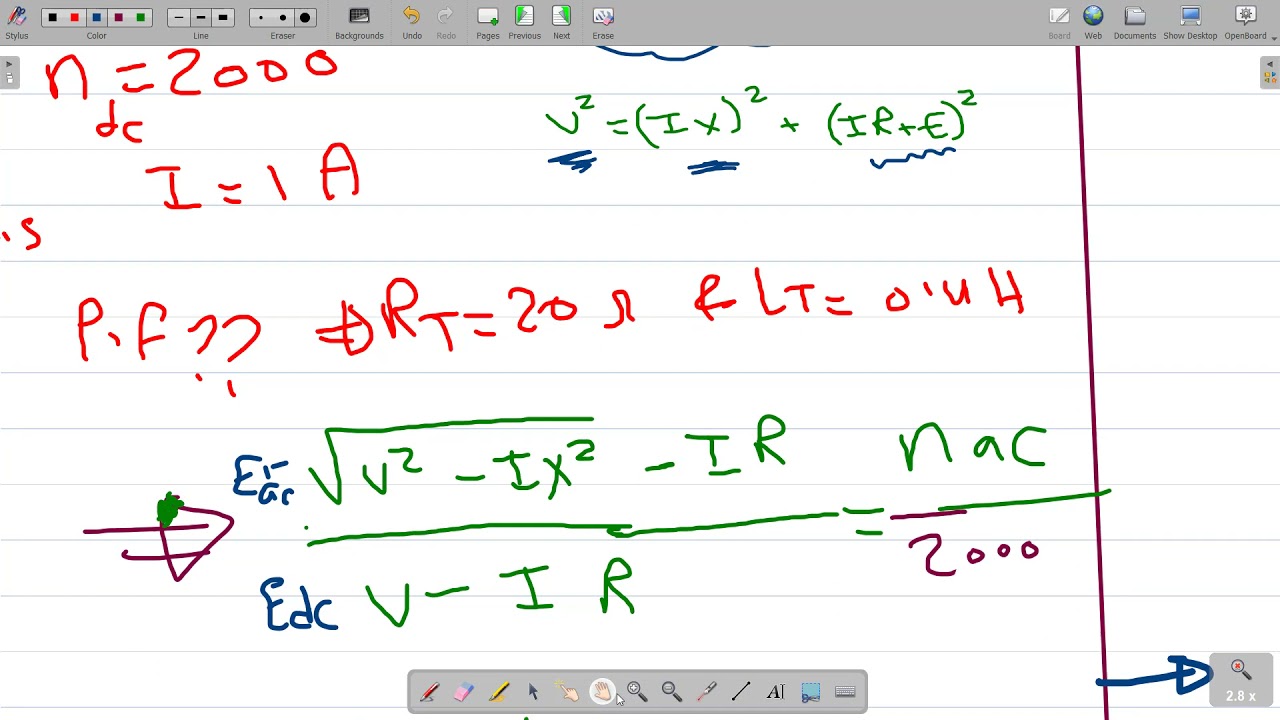Pick the large eraser size

tap(305, 18)
